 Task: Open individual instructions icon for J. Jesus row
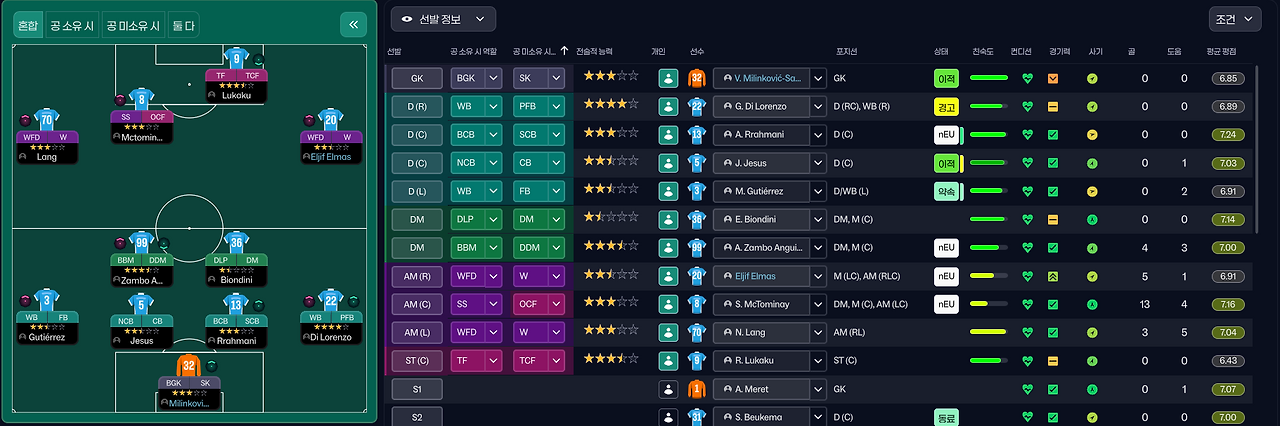[x=668, y=163]
